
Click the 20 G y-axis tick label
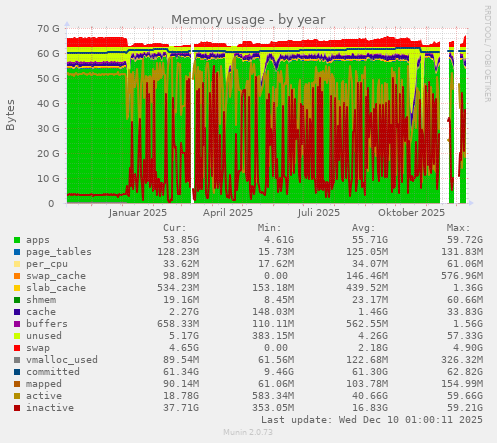(48, 154)
